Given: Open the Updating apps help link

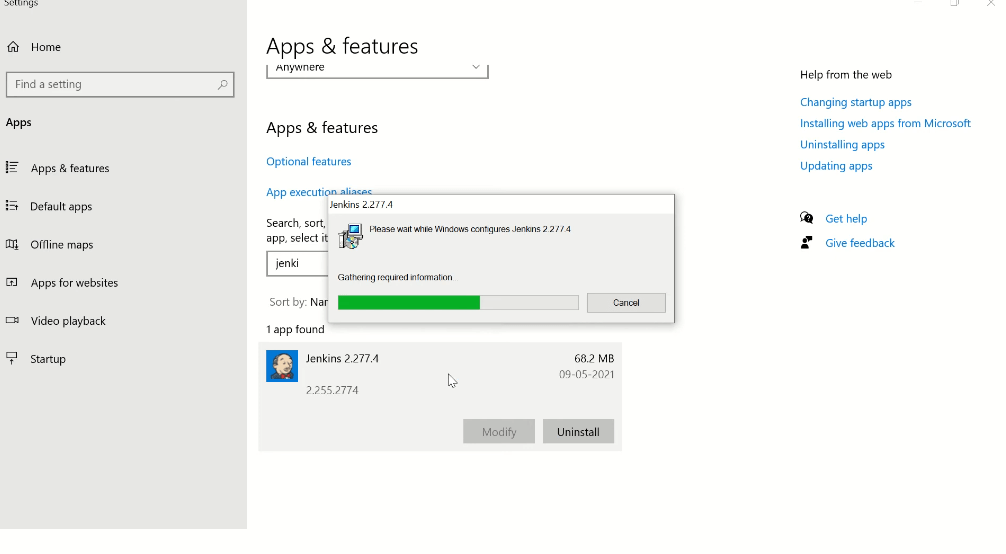Looking at the screenshot, I should click(836, 166).
